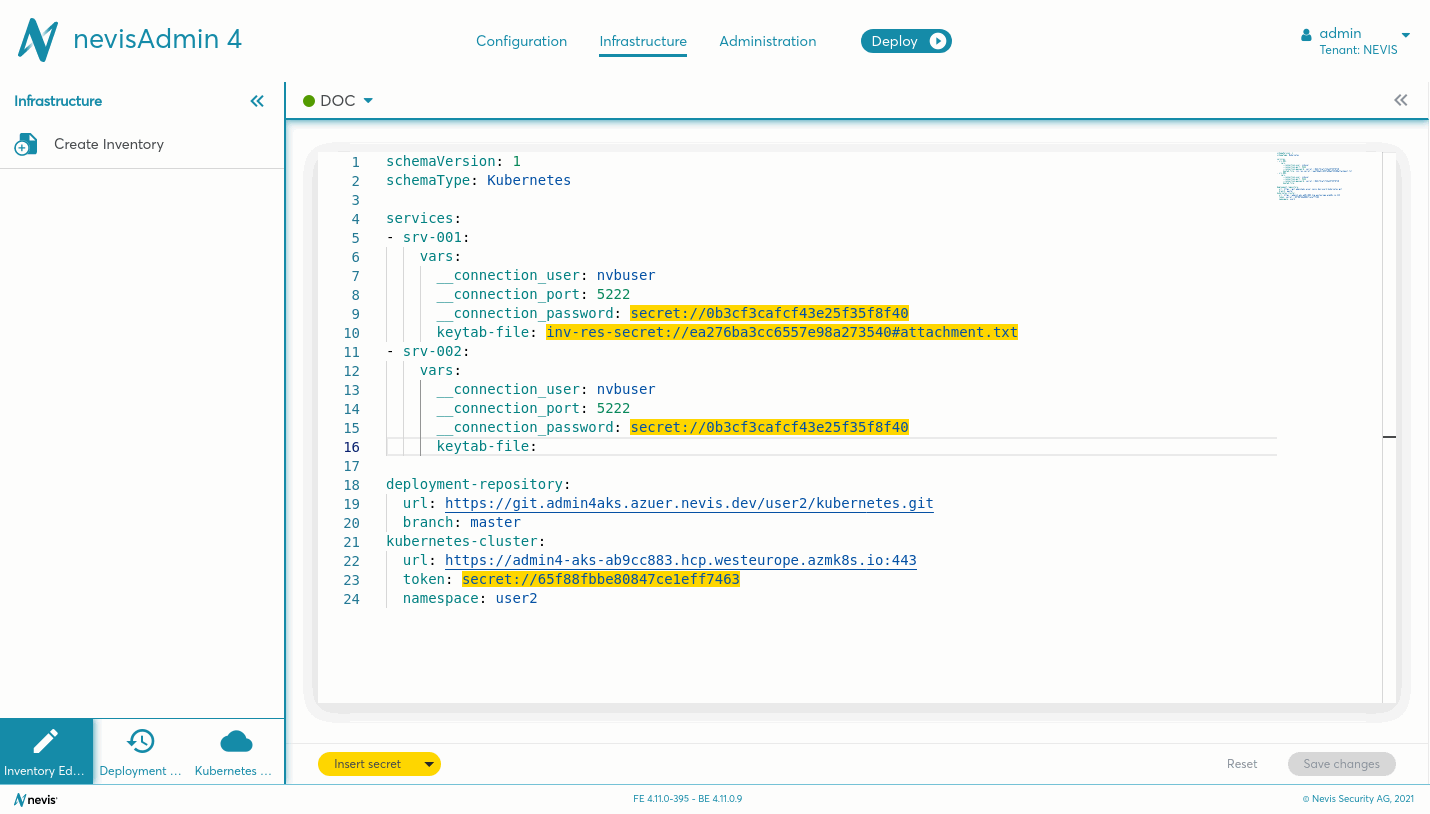
Task: Switch to the Administration tab
Action: [767, 41]
